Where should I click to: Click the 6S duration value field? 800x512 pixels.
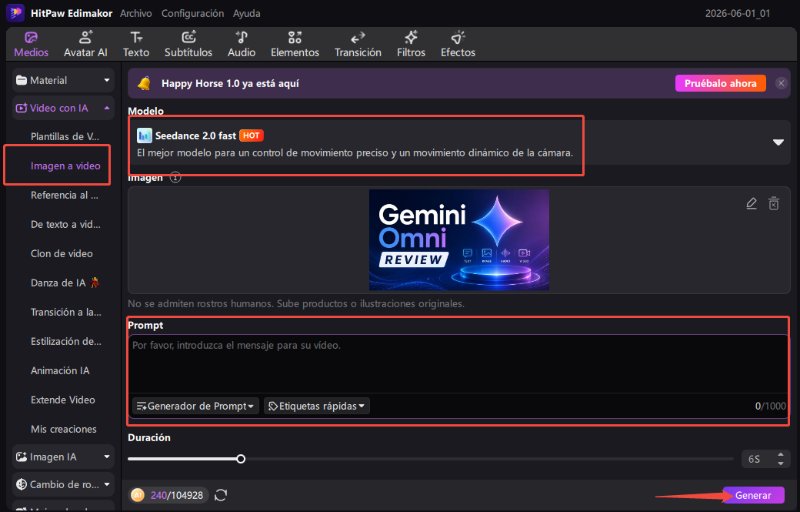point(756,459)
